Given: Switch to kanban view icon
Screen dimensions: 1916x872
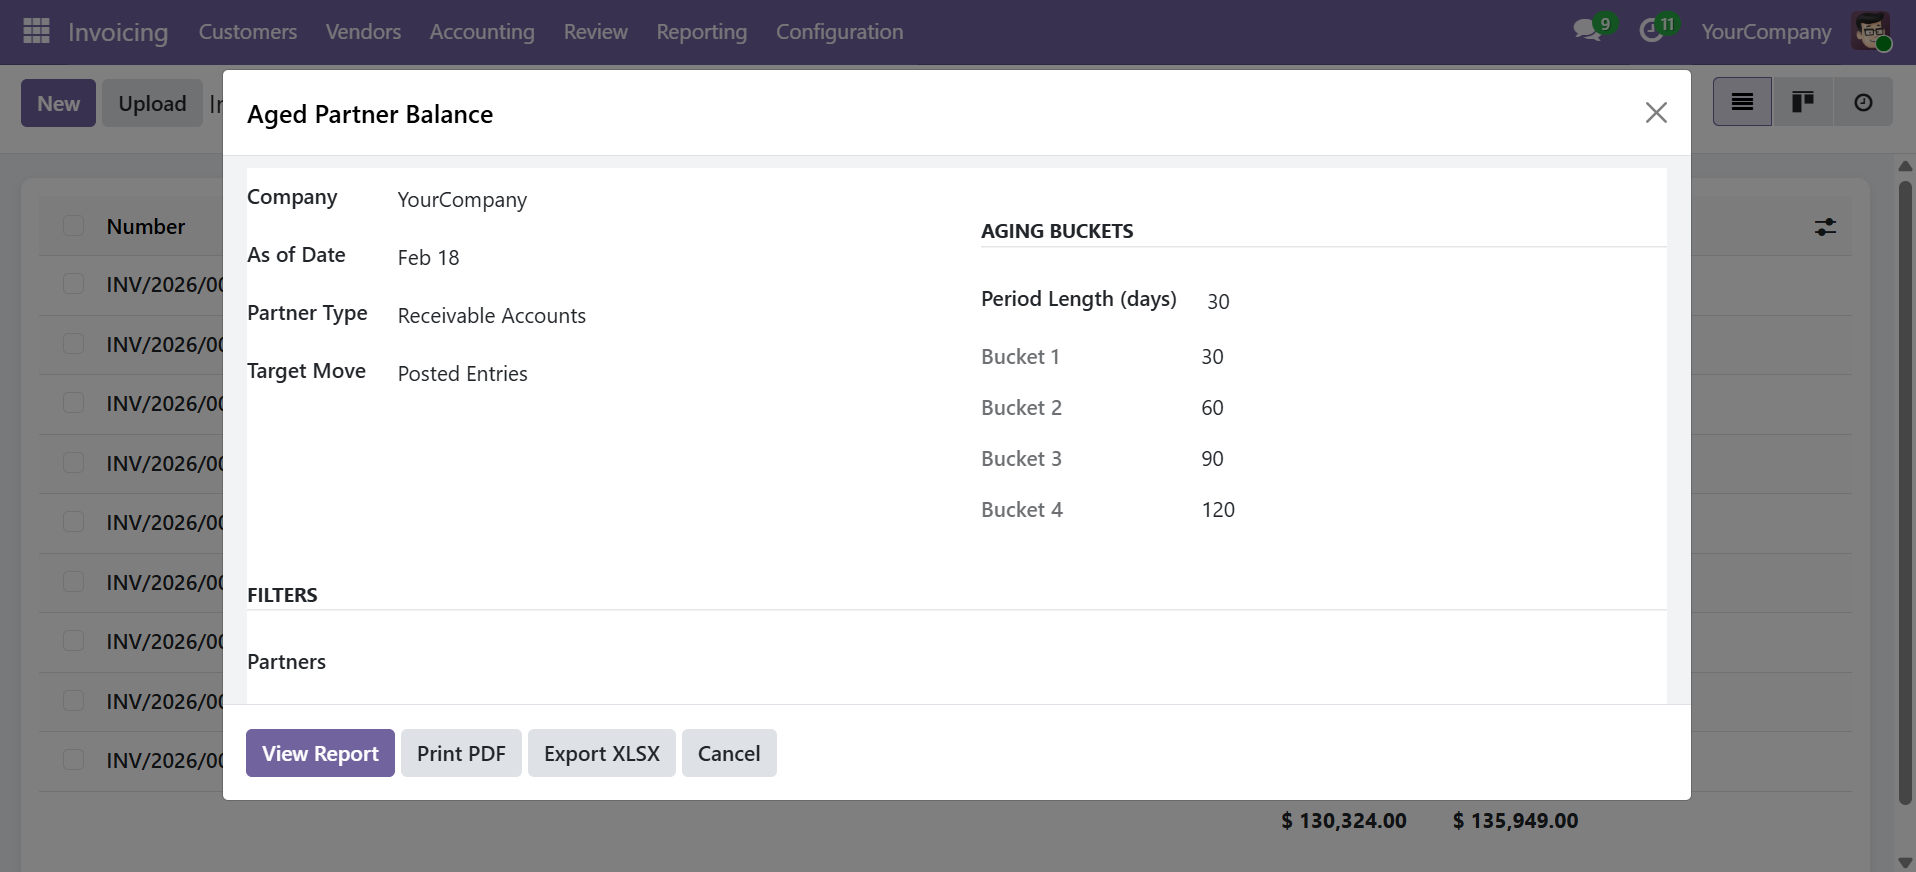Looking at the screenshot, I should (x=1802, y=102).
